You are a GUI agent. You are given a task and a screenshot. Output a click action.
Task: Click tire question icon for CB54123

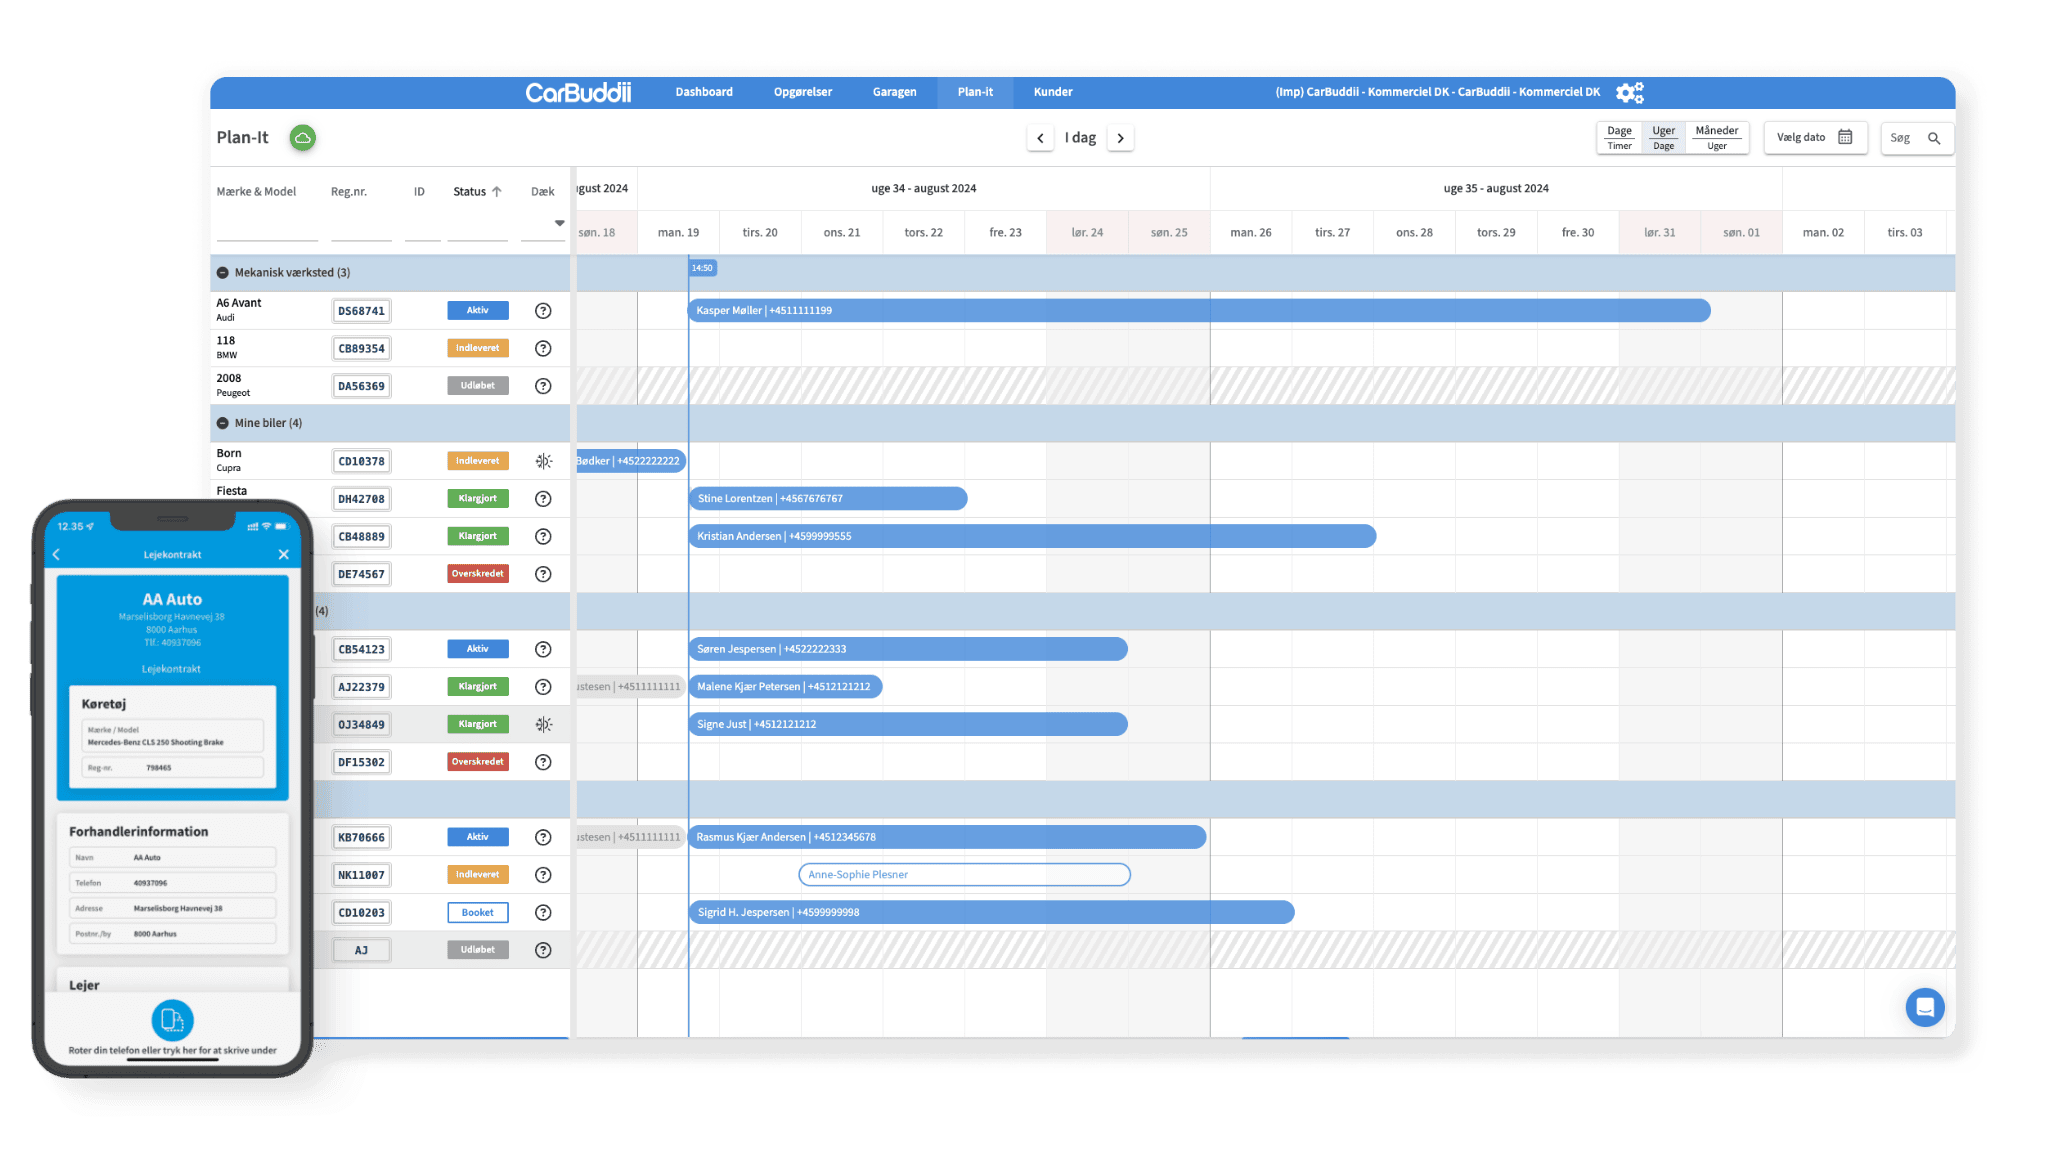point(543,649)
